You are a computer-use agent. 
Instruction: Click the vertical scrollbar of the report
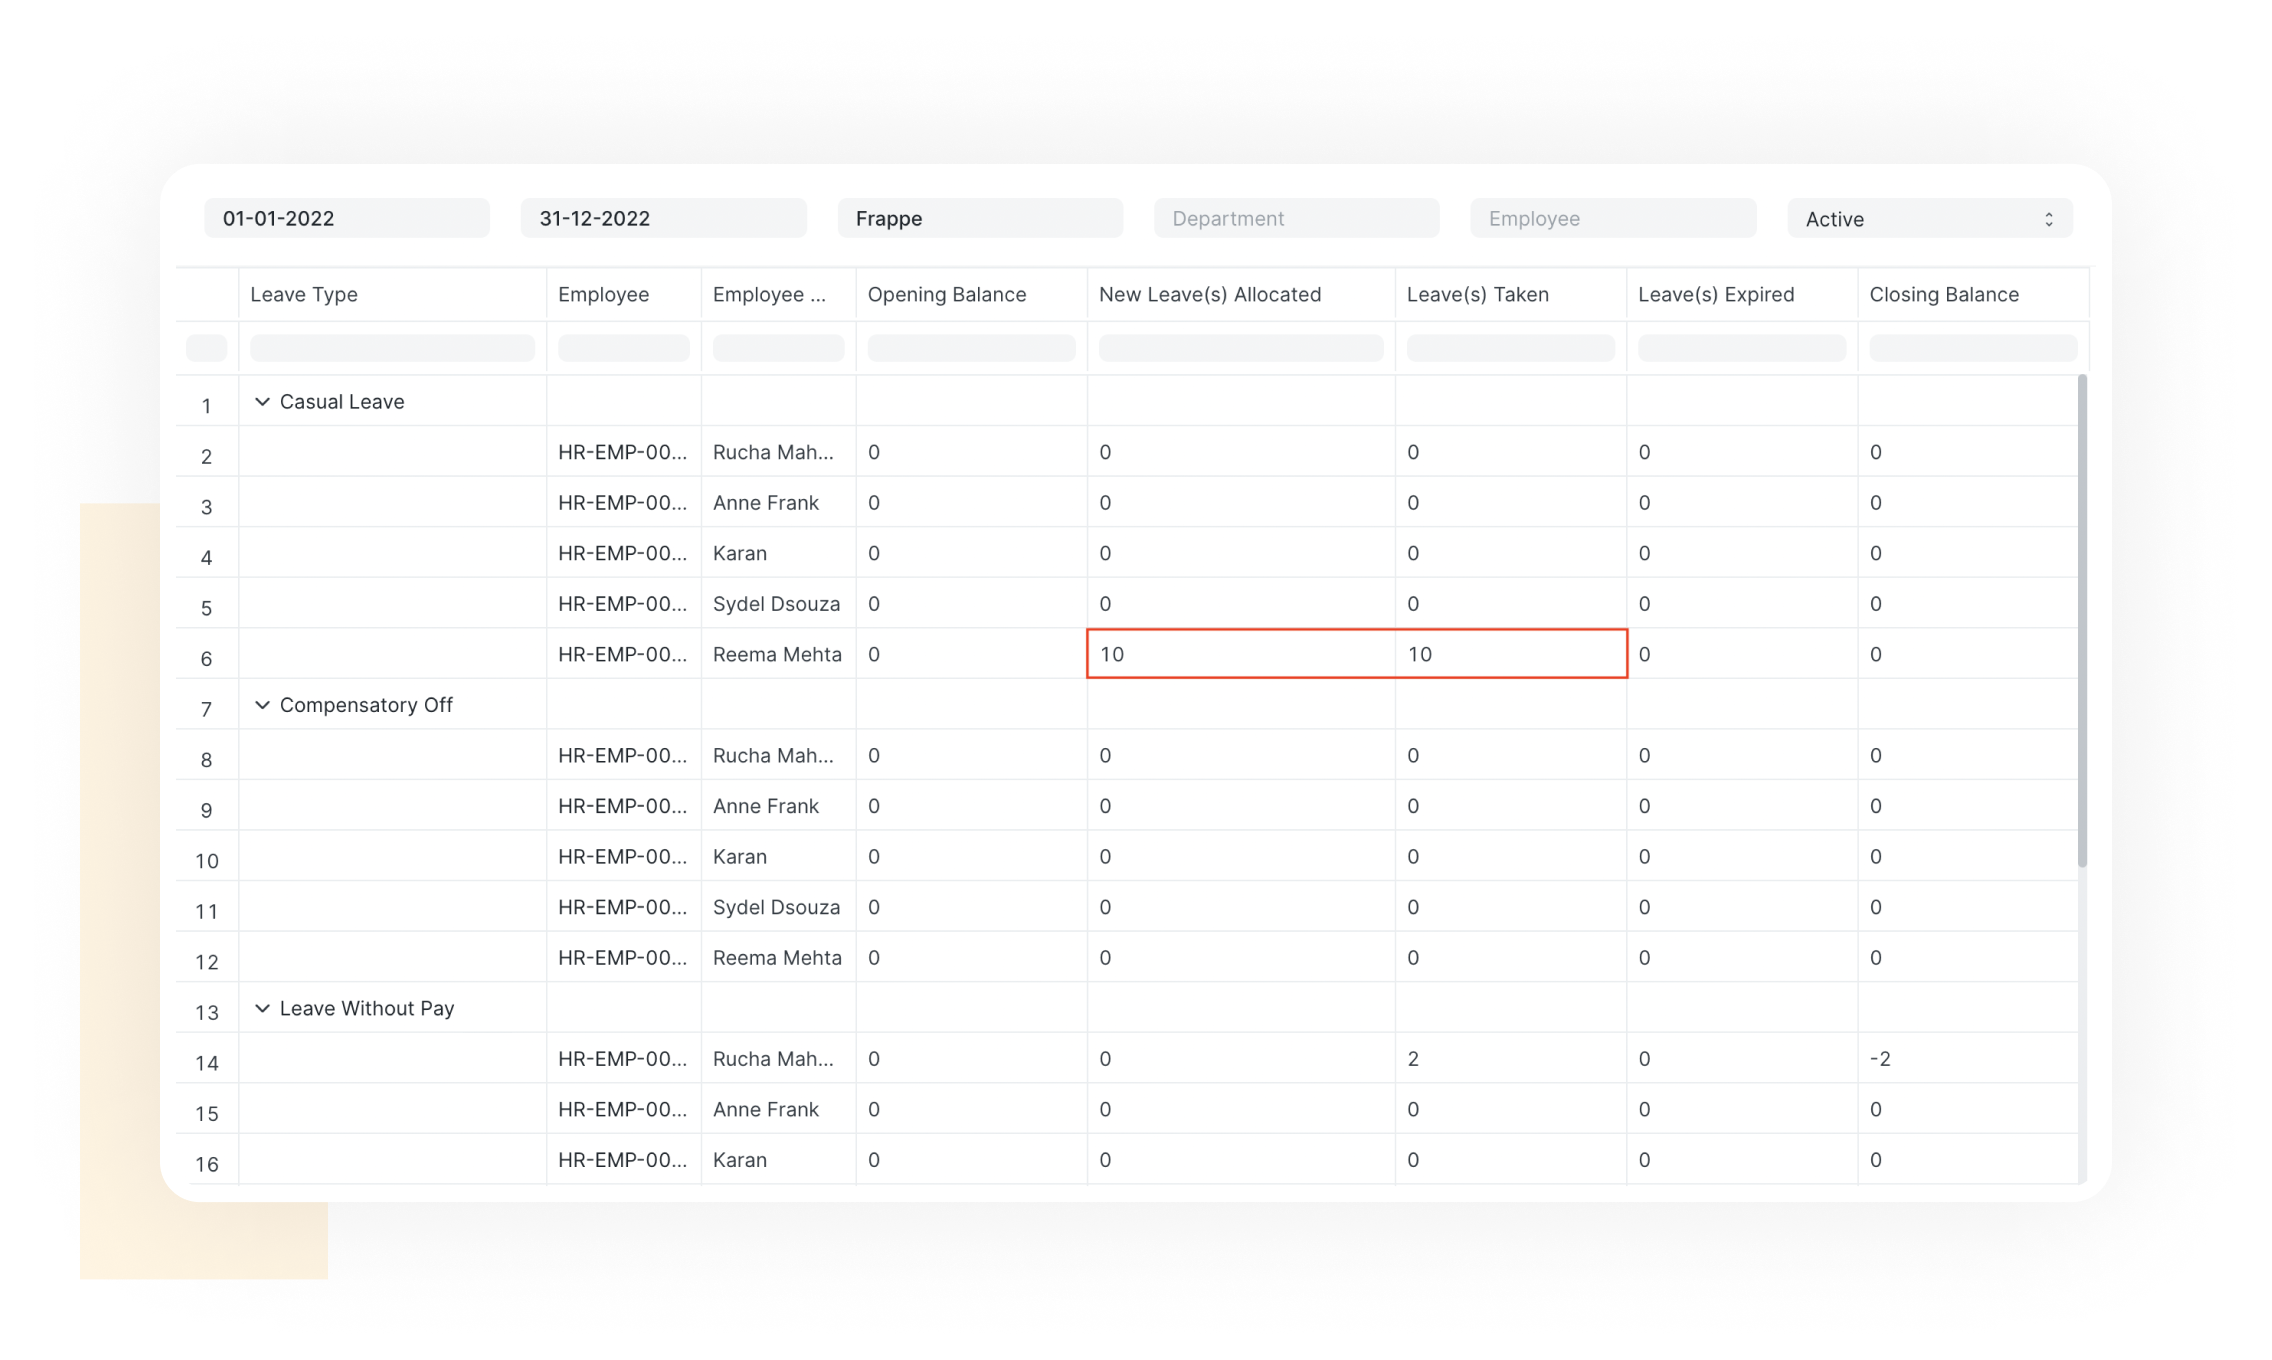2082,620
